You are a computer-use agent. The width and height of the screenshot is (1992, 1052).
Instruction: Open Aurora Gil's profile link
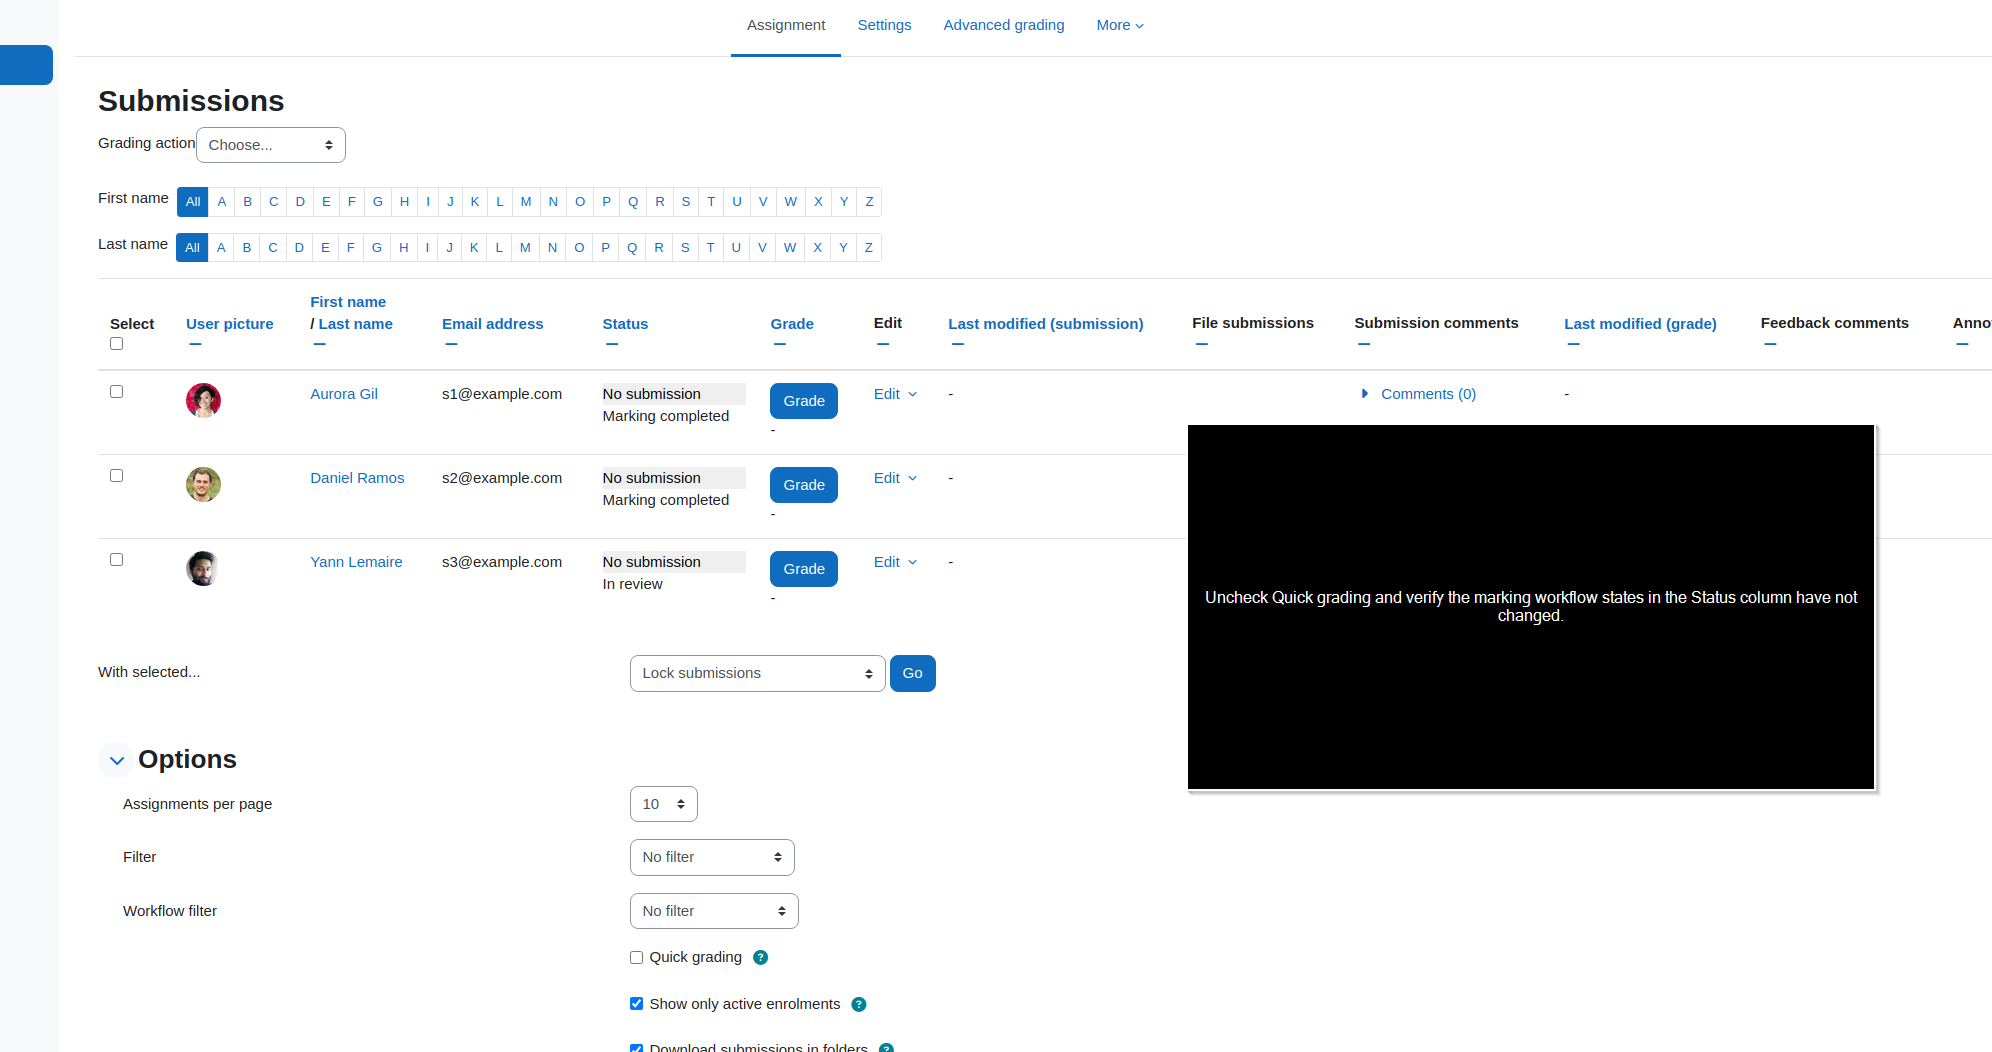(x=344, y=394)
